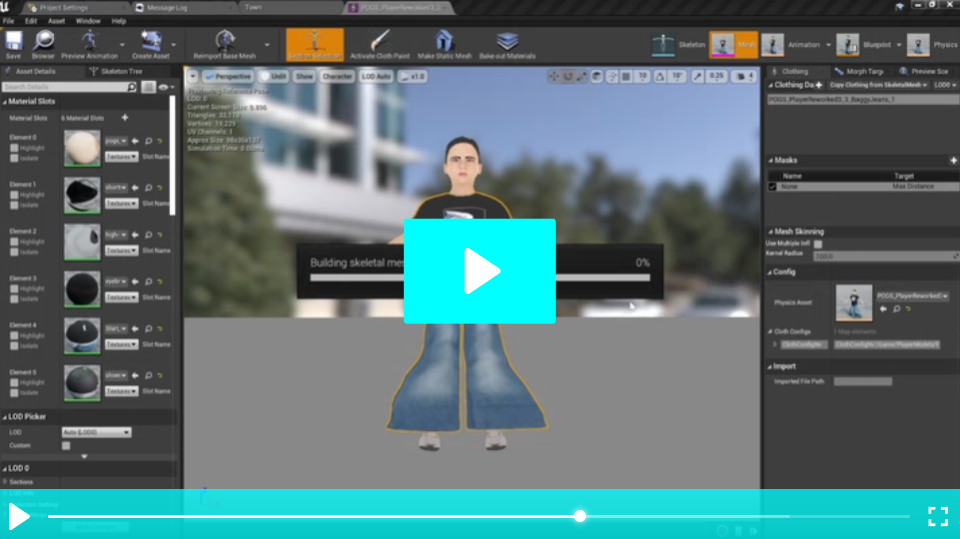Image resolution: width=960 pixels, height=539 pixels.
Task: Click Bake out Materials icon
Action: pos(507,44)
